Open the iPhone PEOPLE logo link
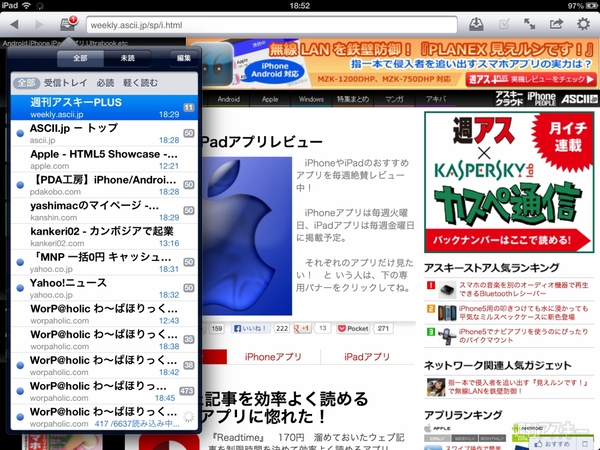 point(541,99)
